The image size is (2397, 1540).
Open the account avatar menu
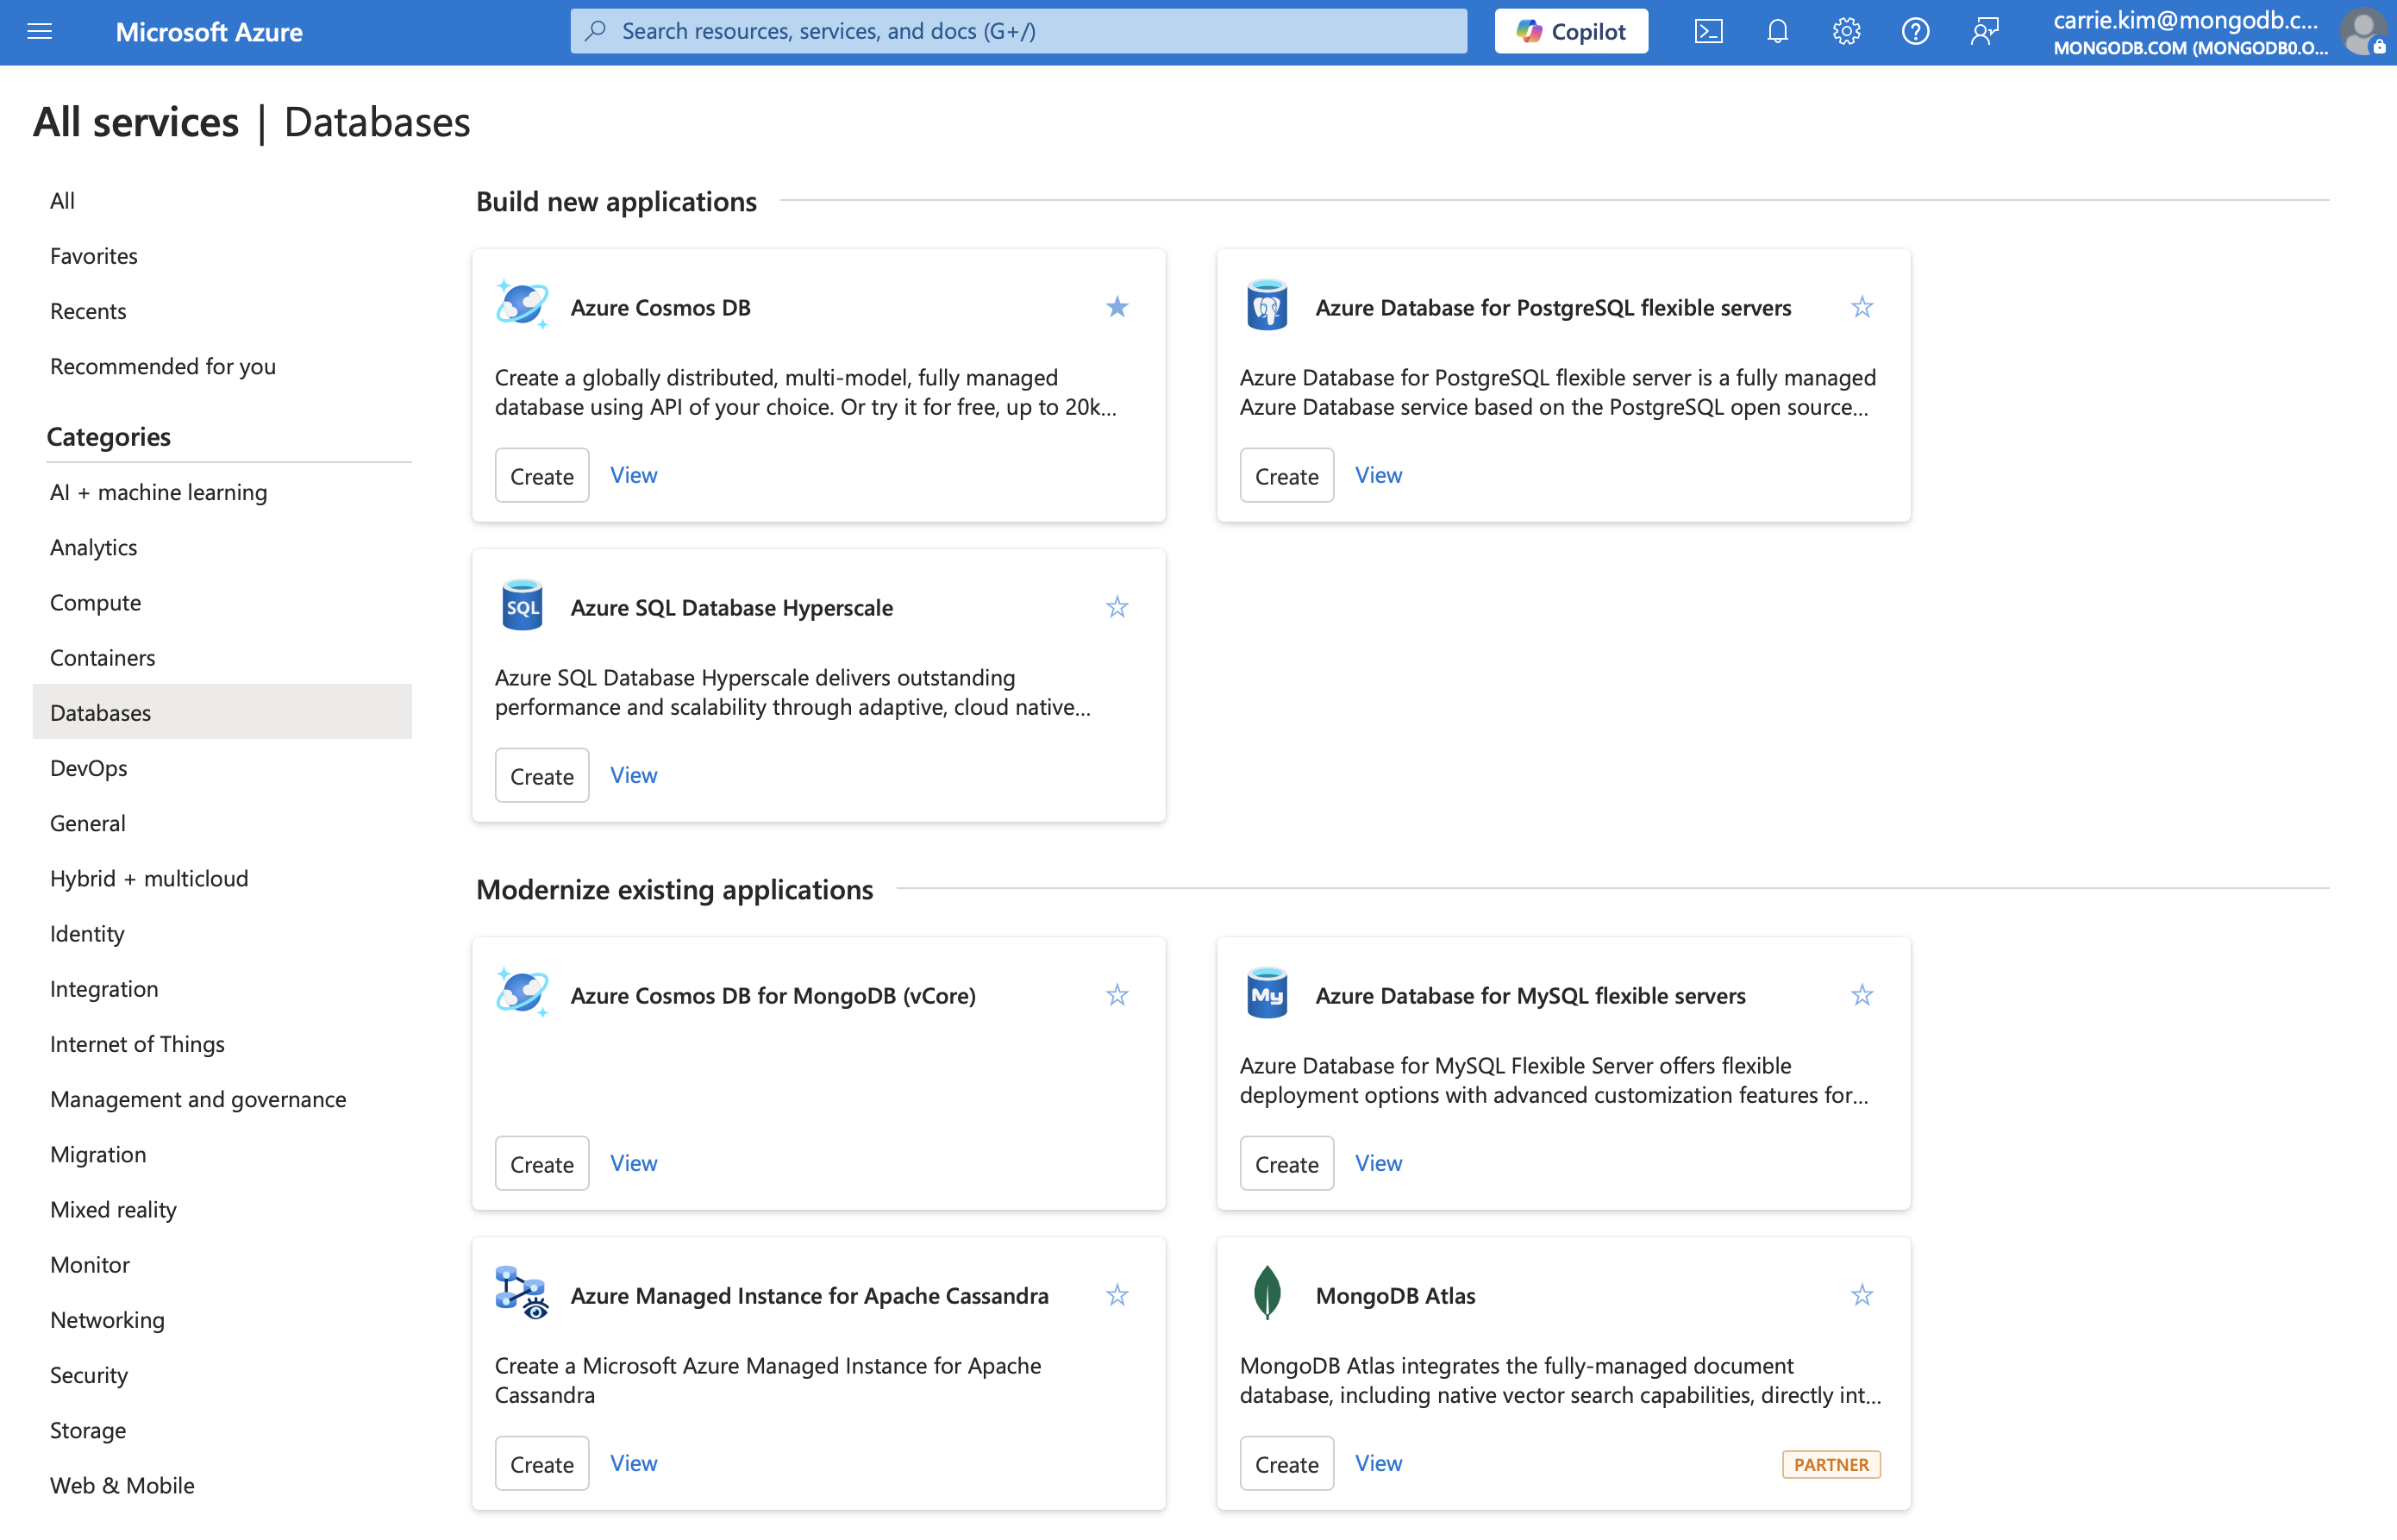pos(2363,31)
